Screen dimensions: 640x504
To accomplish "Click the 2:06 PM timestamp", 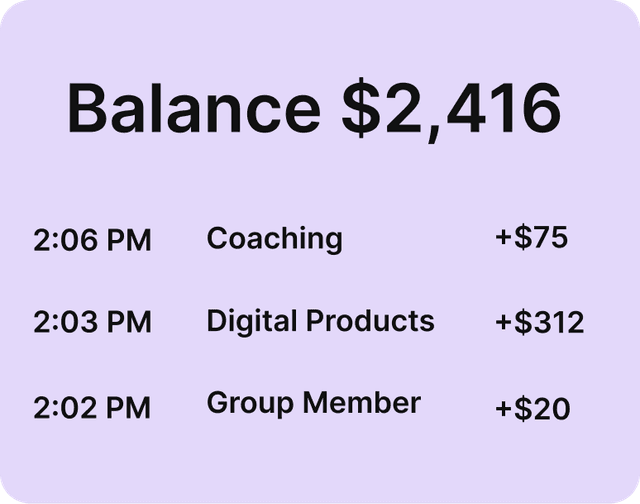I will 92,240.
